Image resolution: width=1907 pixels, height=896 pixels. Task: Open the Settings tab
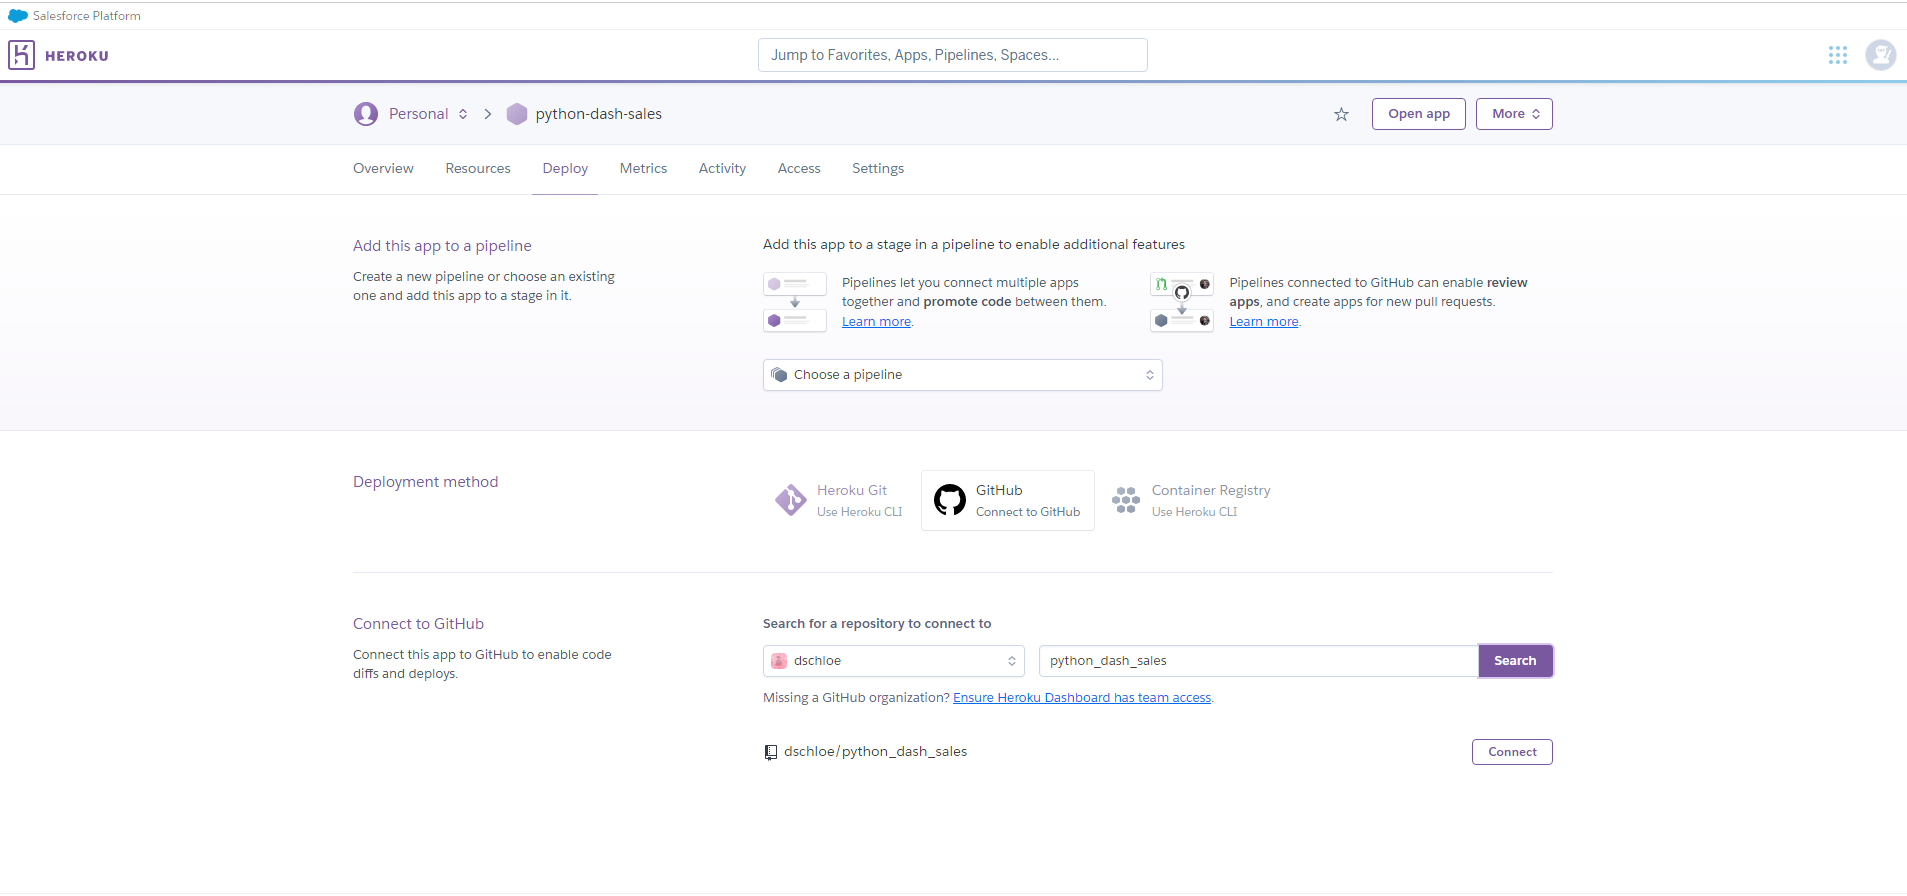[x=878, y=168]
